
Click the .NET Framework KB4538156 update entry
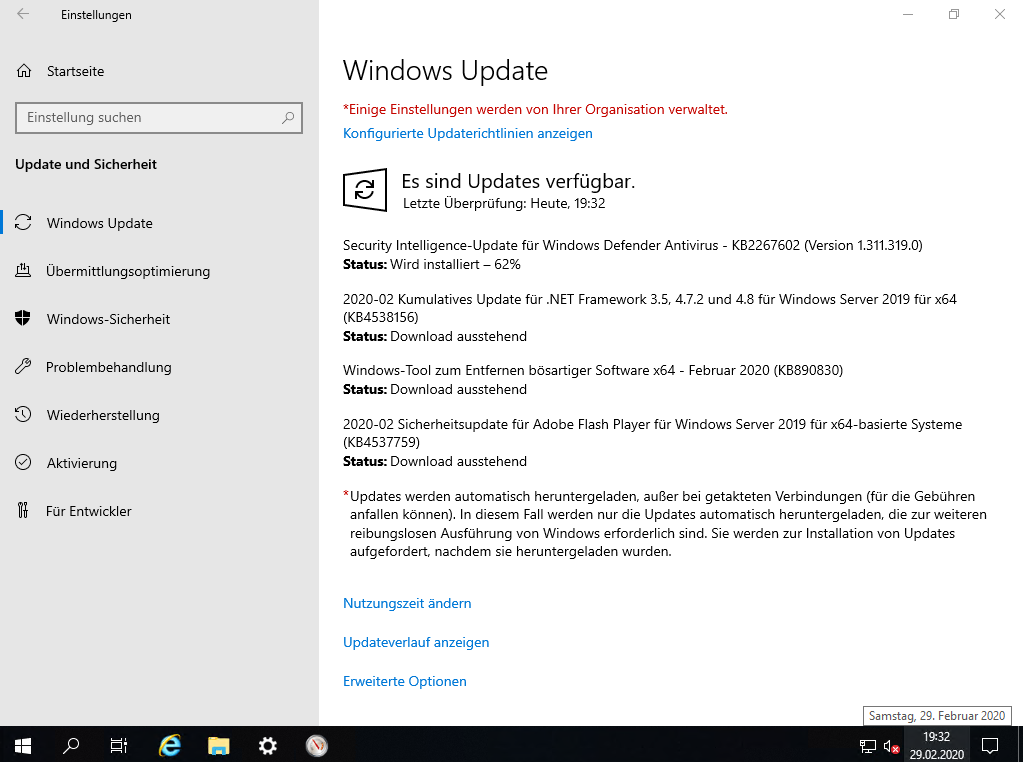click(x=650, y=308)
